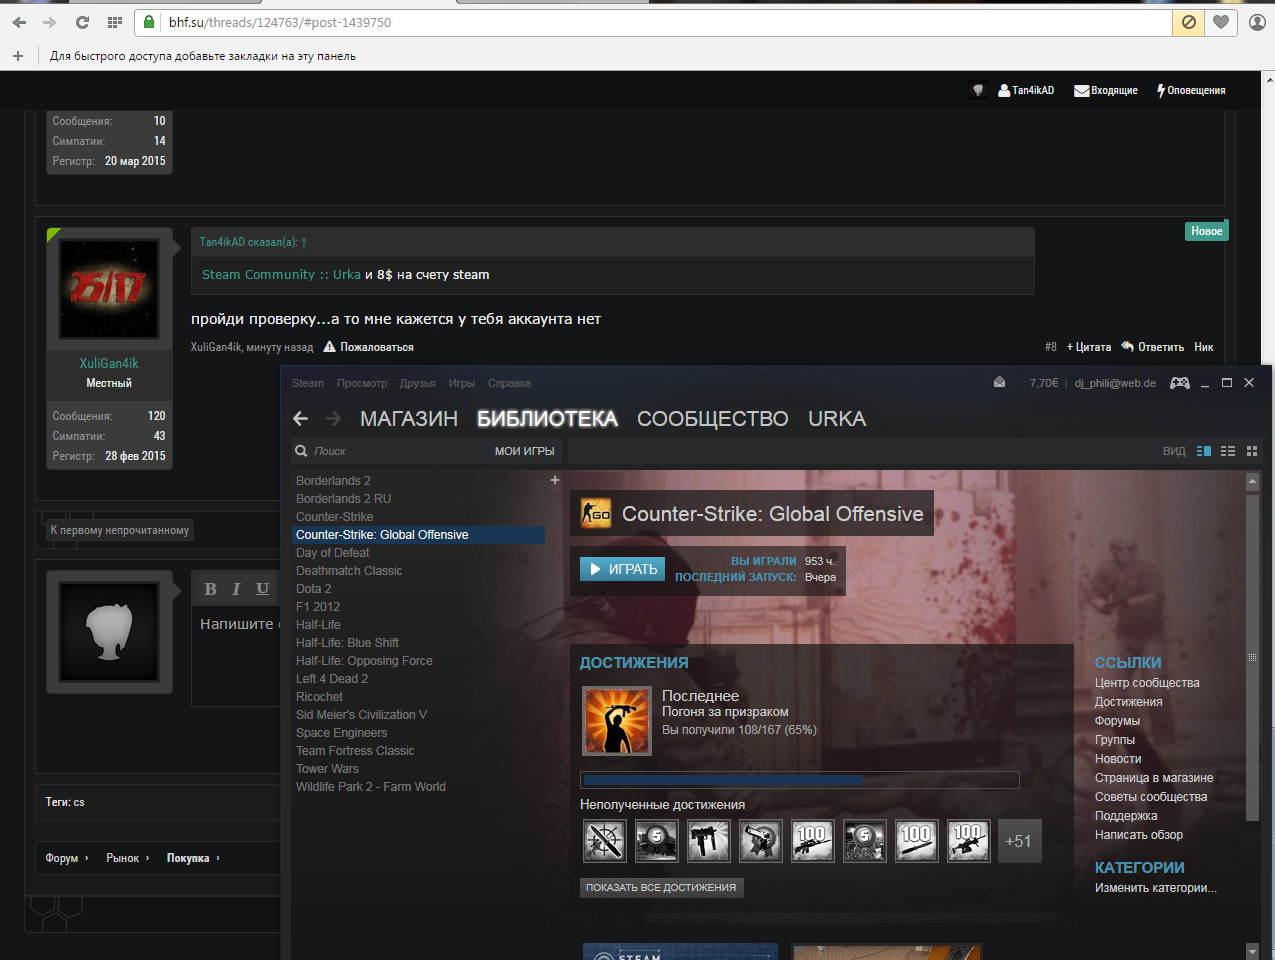Screen dimensions: 1275x960
Task: Click the lightbulb icon in the forum header
Action: (x=978, y=90)
